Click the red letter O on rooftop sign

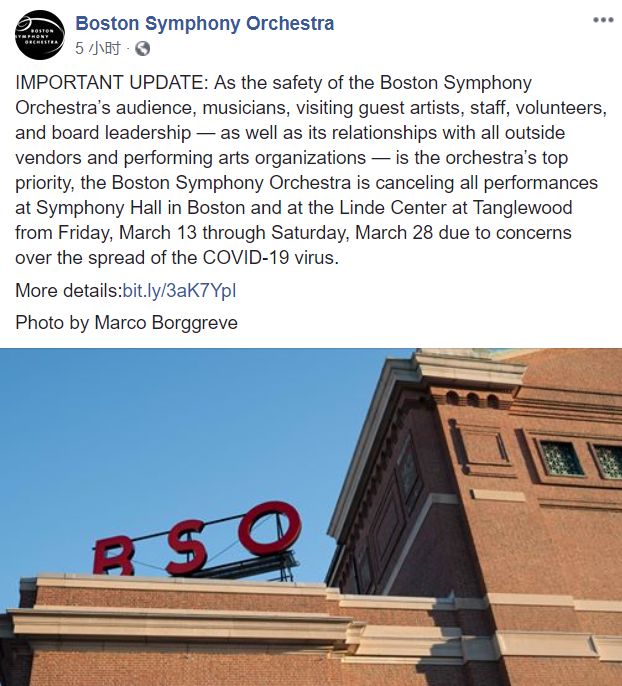pos(270,528)
